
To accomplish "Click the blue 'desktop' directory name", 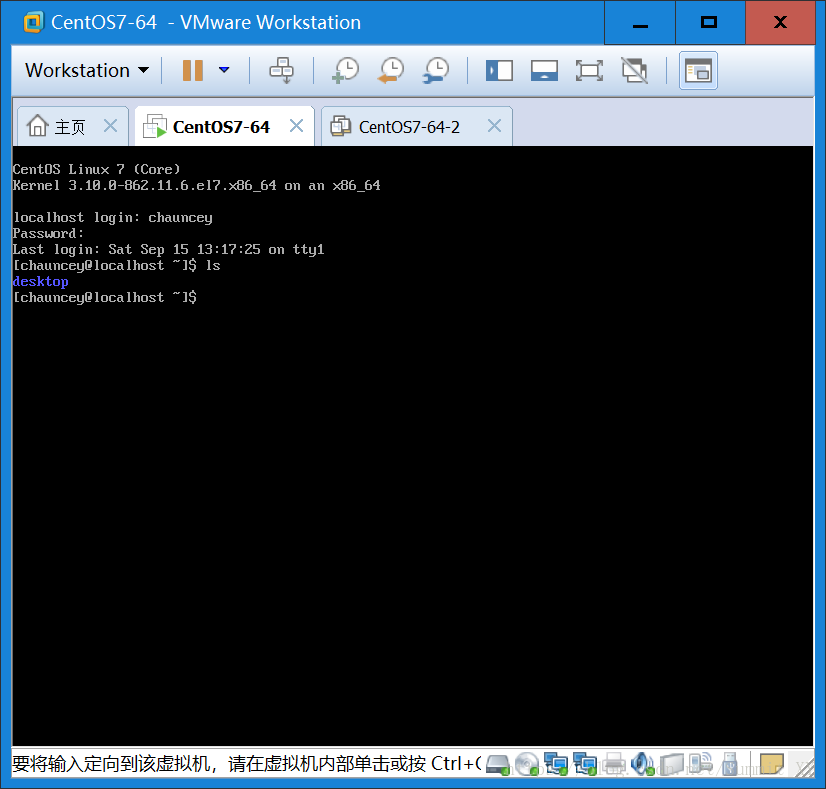I will [41, 282].
